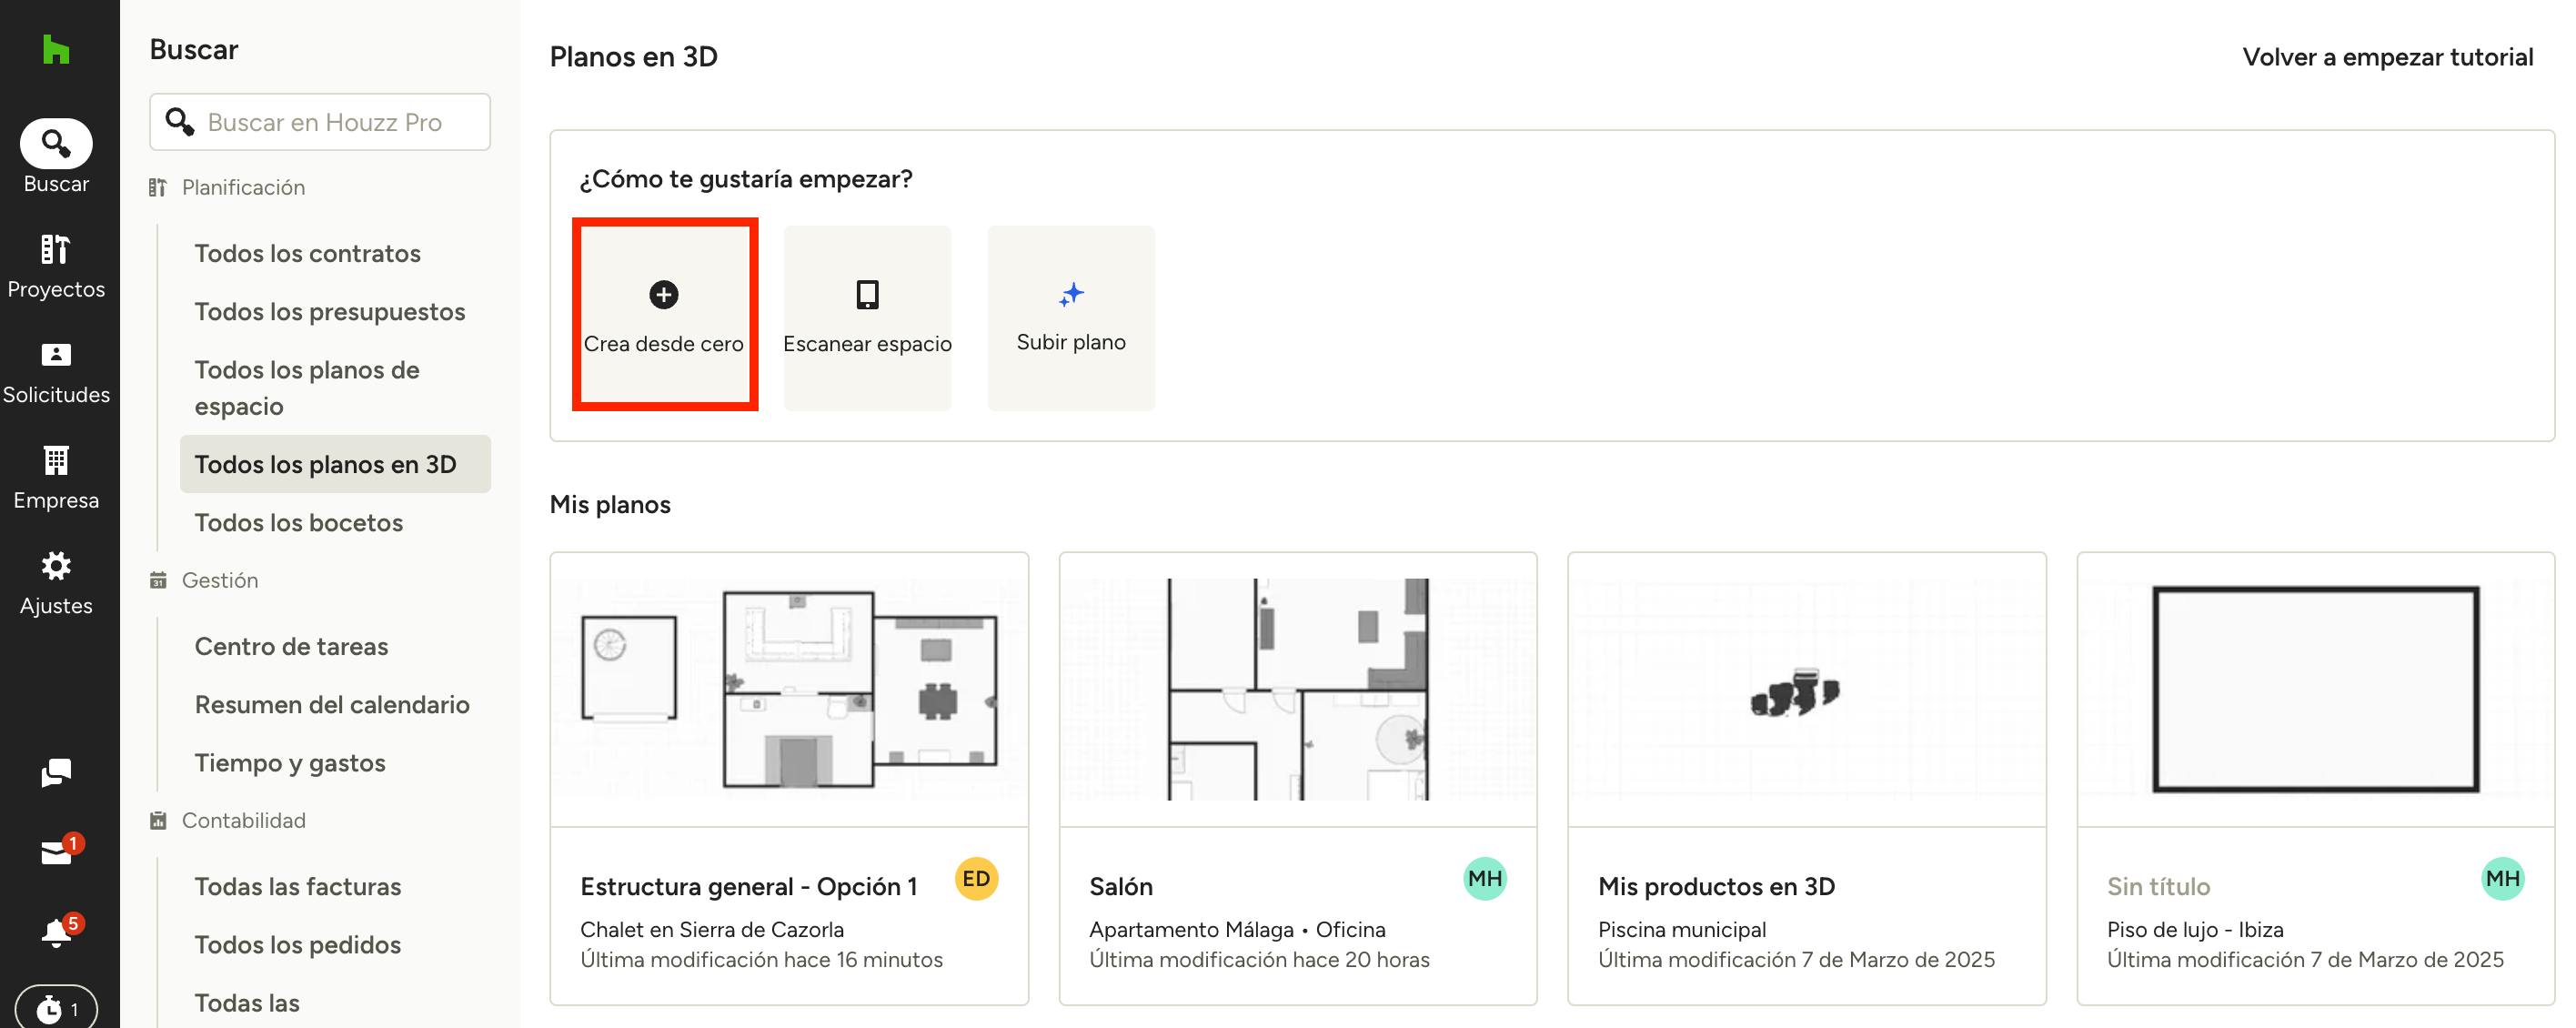Choose Escanear espacio option
Screen dimensions: 2576x1028
[867, 317]
